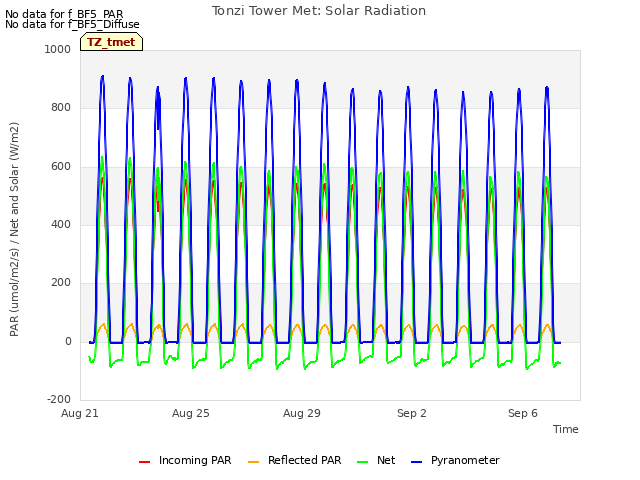640x480 pixels.
Task: Click the green Net legend swatch
Action: click(362, 462)
